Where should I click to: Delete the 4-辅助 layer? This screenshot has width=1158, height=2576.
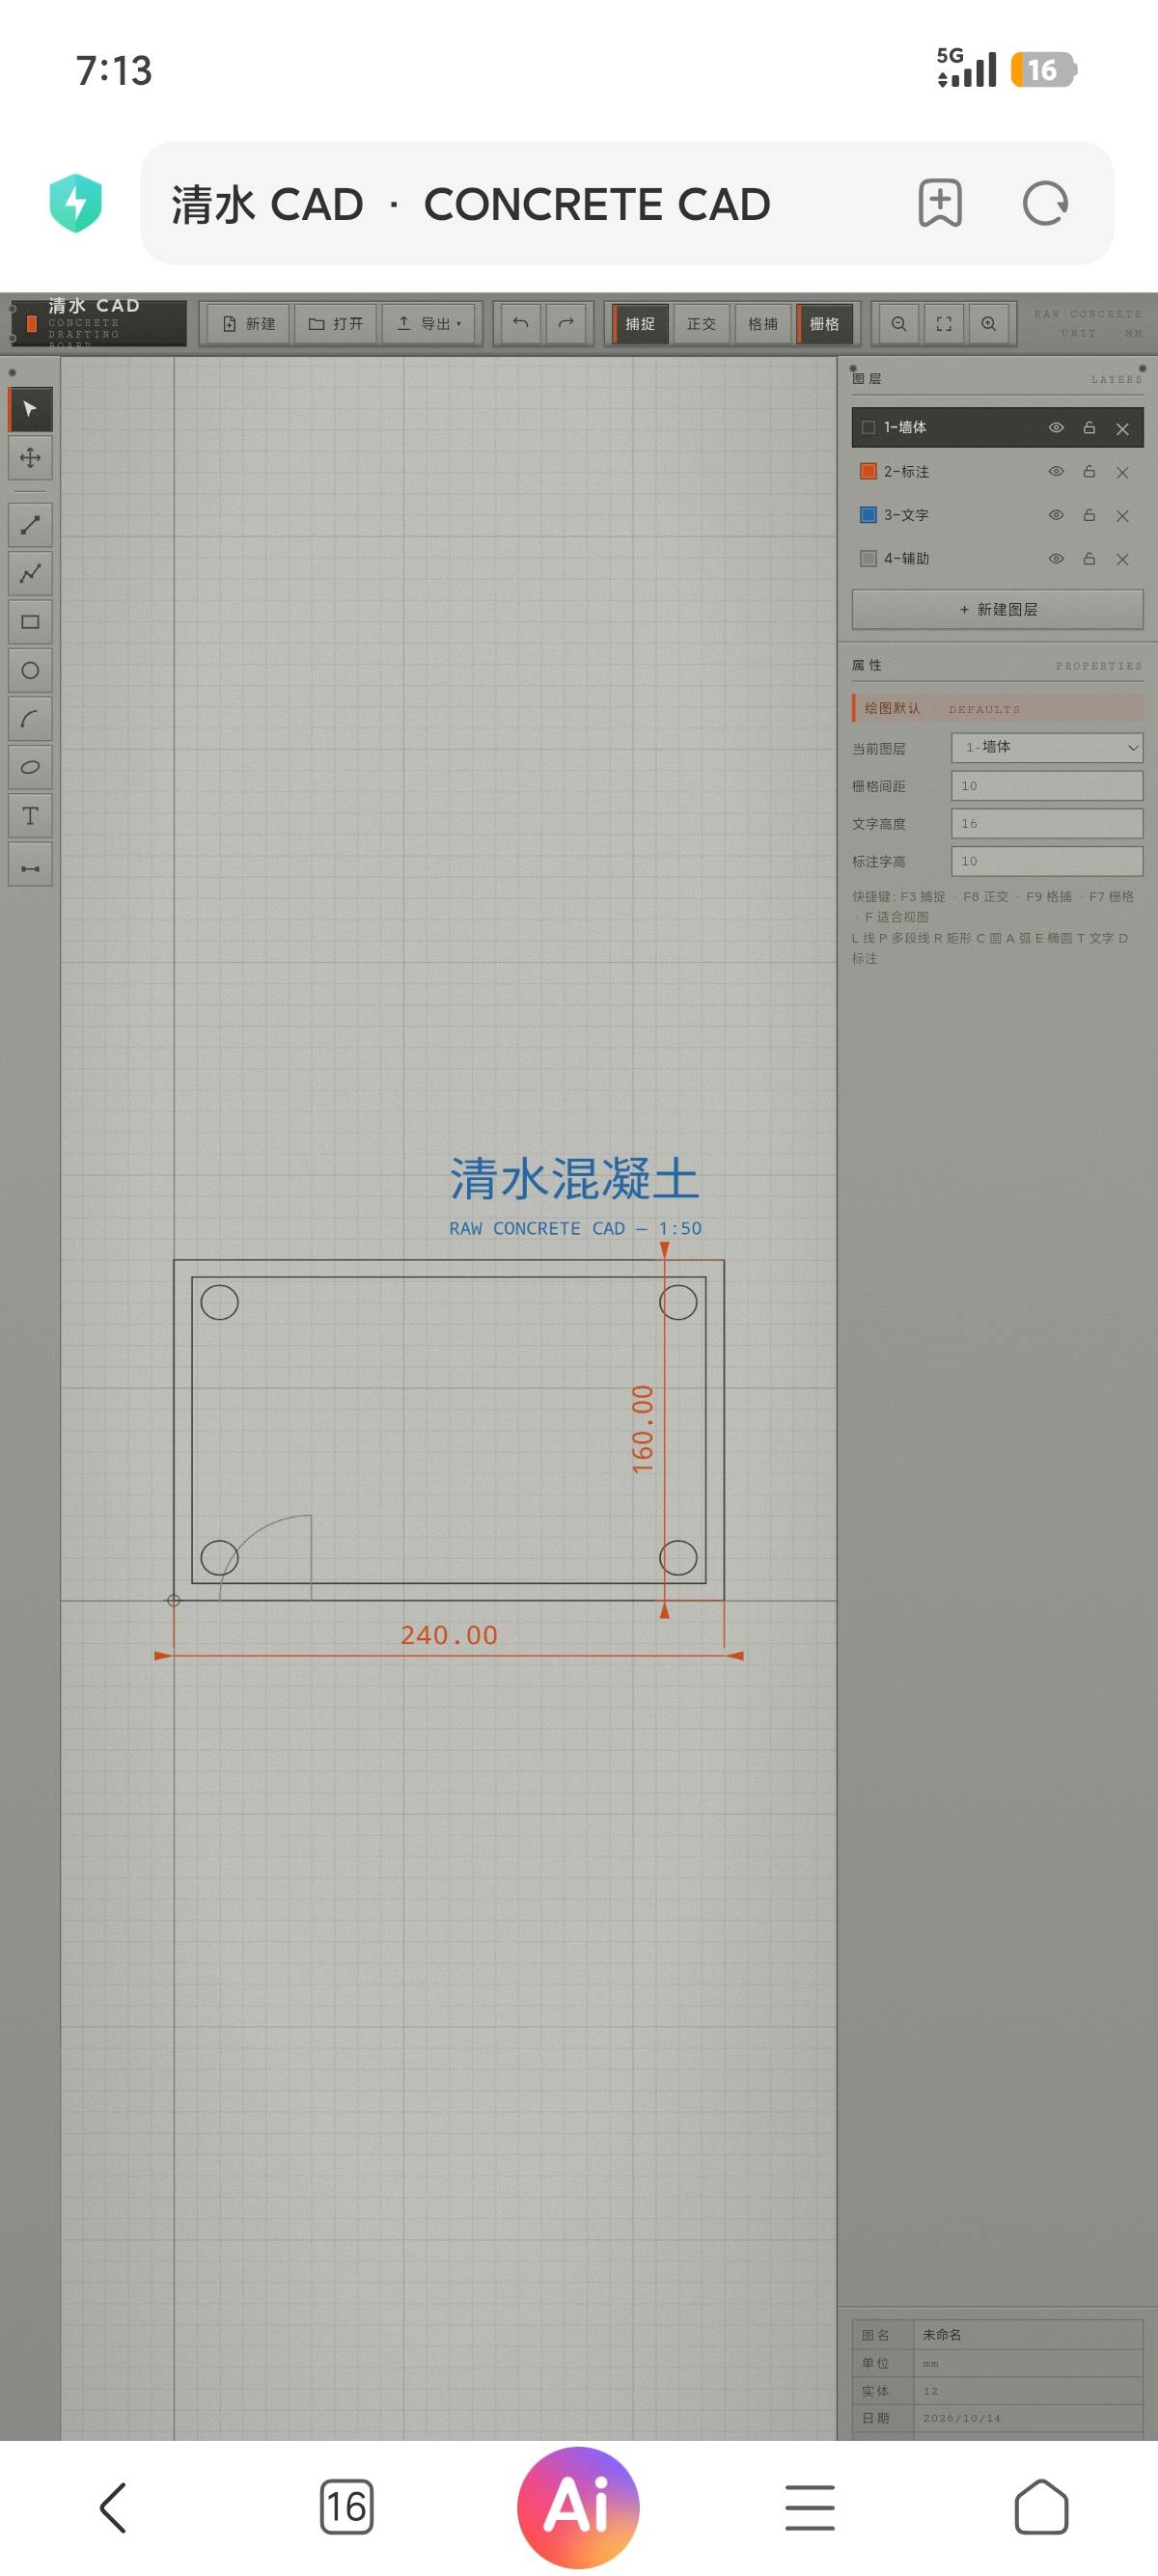click(x=1122, y=560)
